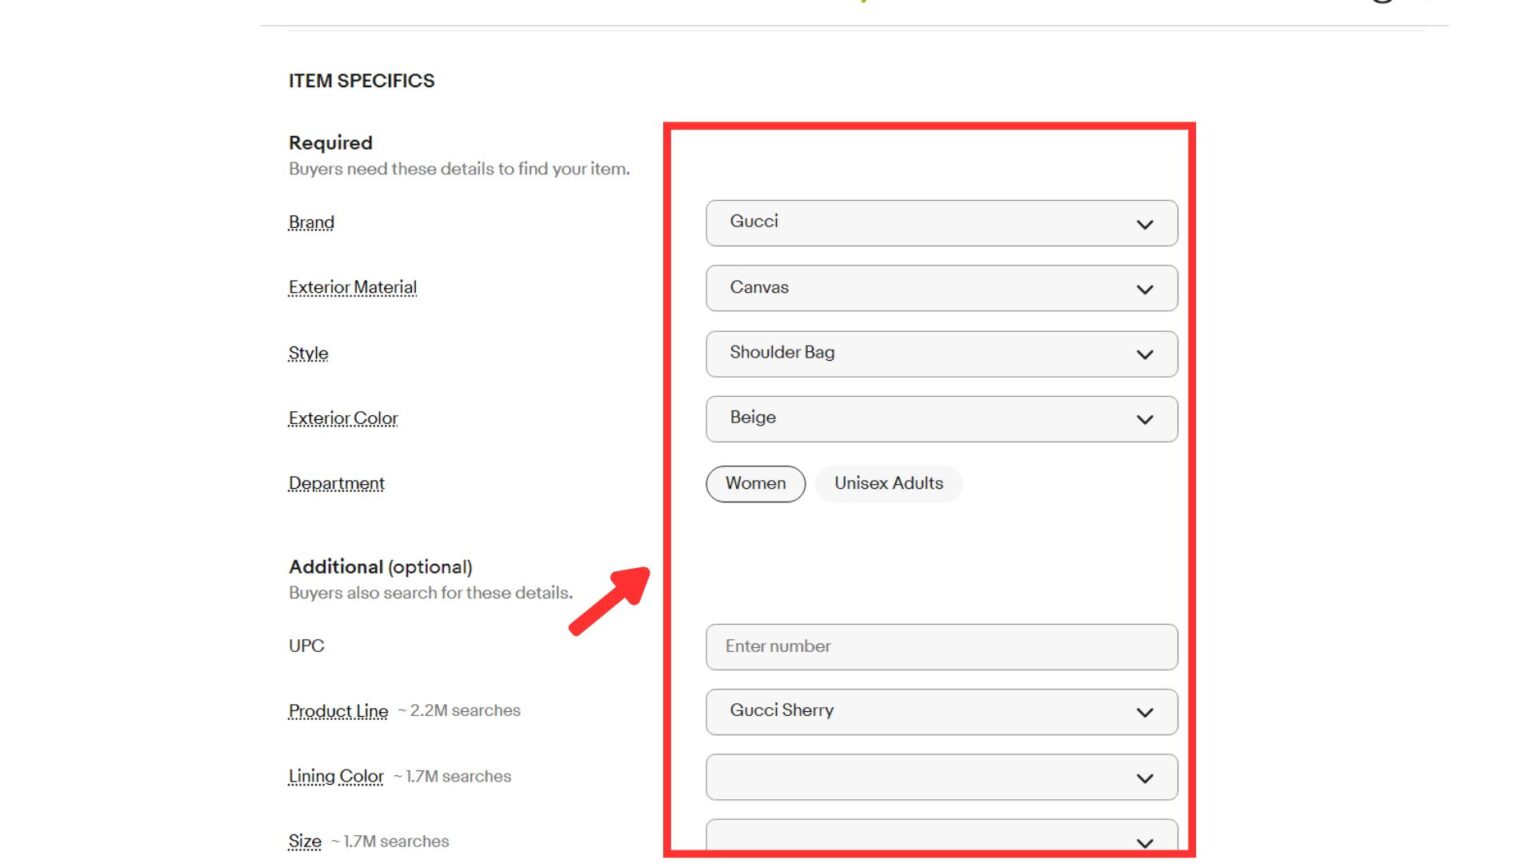Click the Brand label link
The image size is (1536, 864).
[x=311, y=223]
